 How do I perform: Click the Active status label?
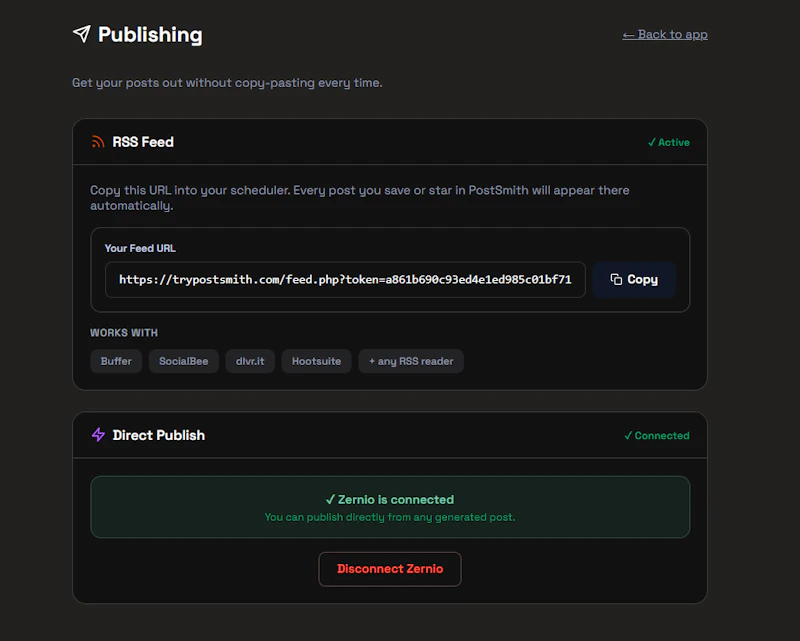(669, 142)
